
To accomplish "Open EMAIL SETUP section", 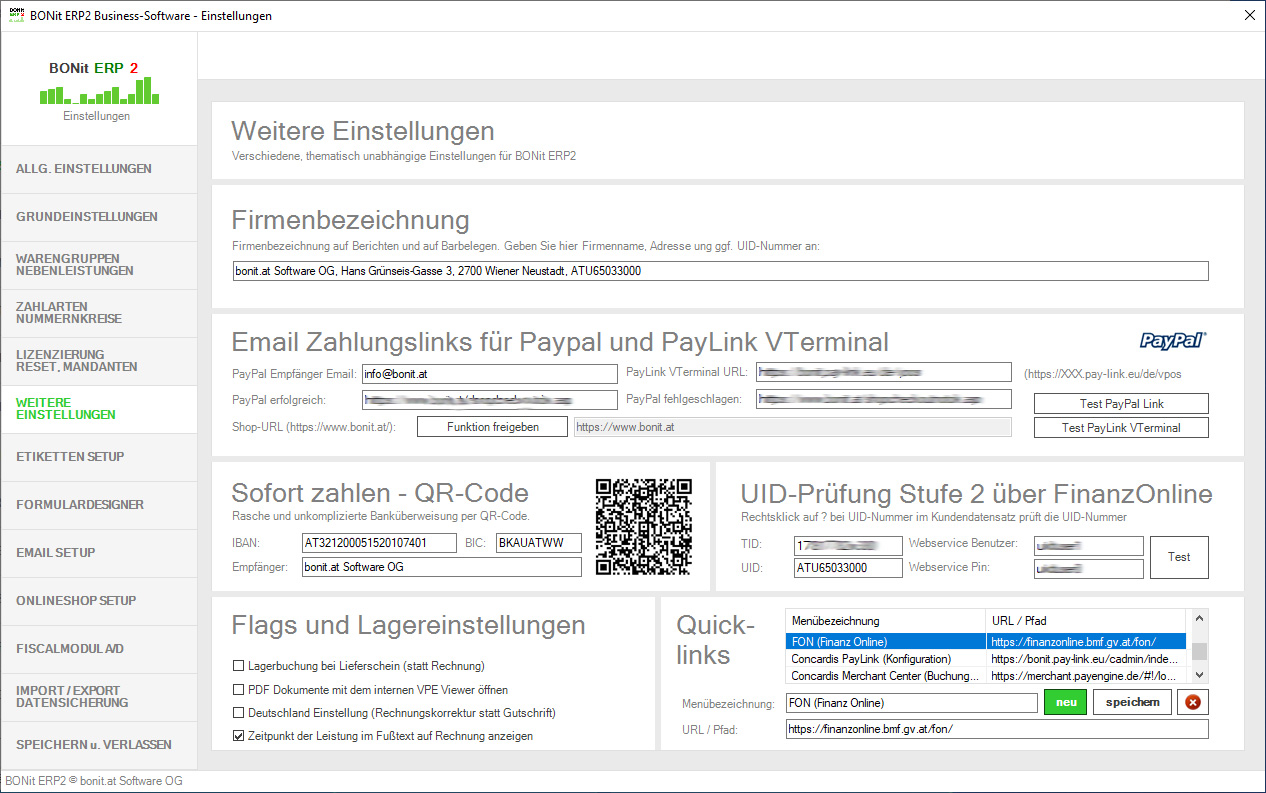I will click(x=99, y=553).
